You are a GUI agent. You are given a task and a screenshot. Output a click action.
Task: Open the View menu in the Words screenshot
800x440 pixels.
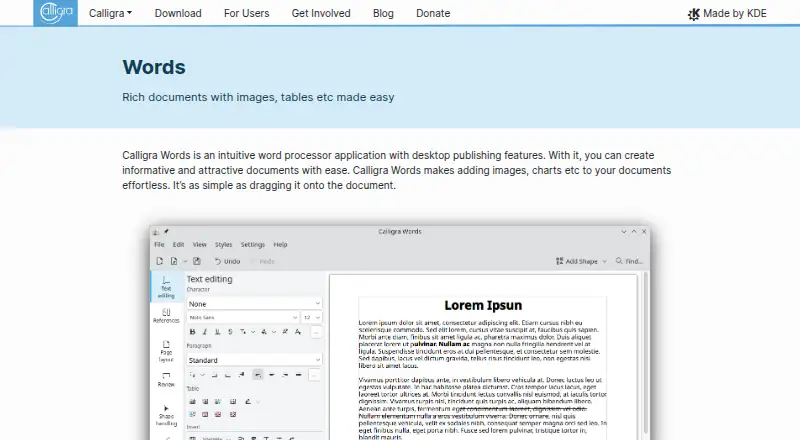coord(199,245)
